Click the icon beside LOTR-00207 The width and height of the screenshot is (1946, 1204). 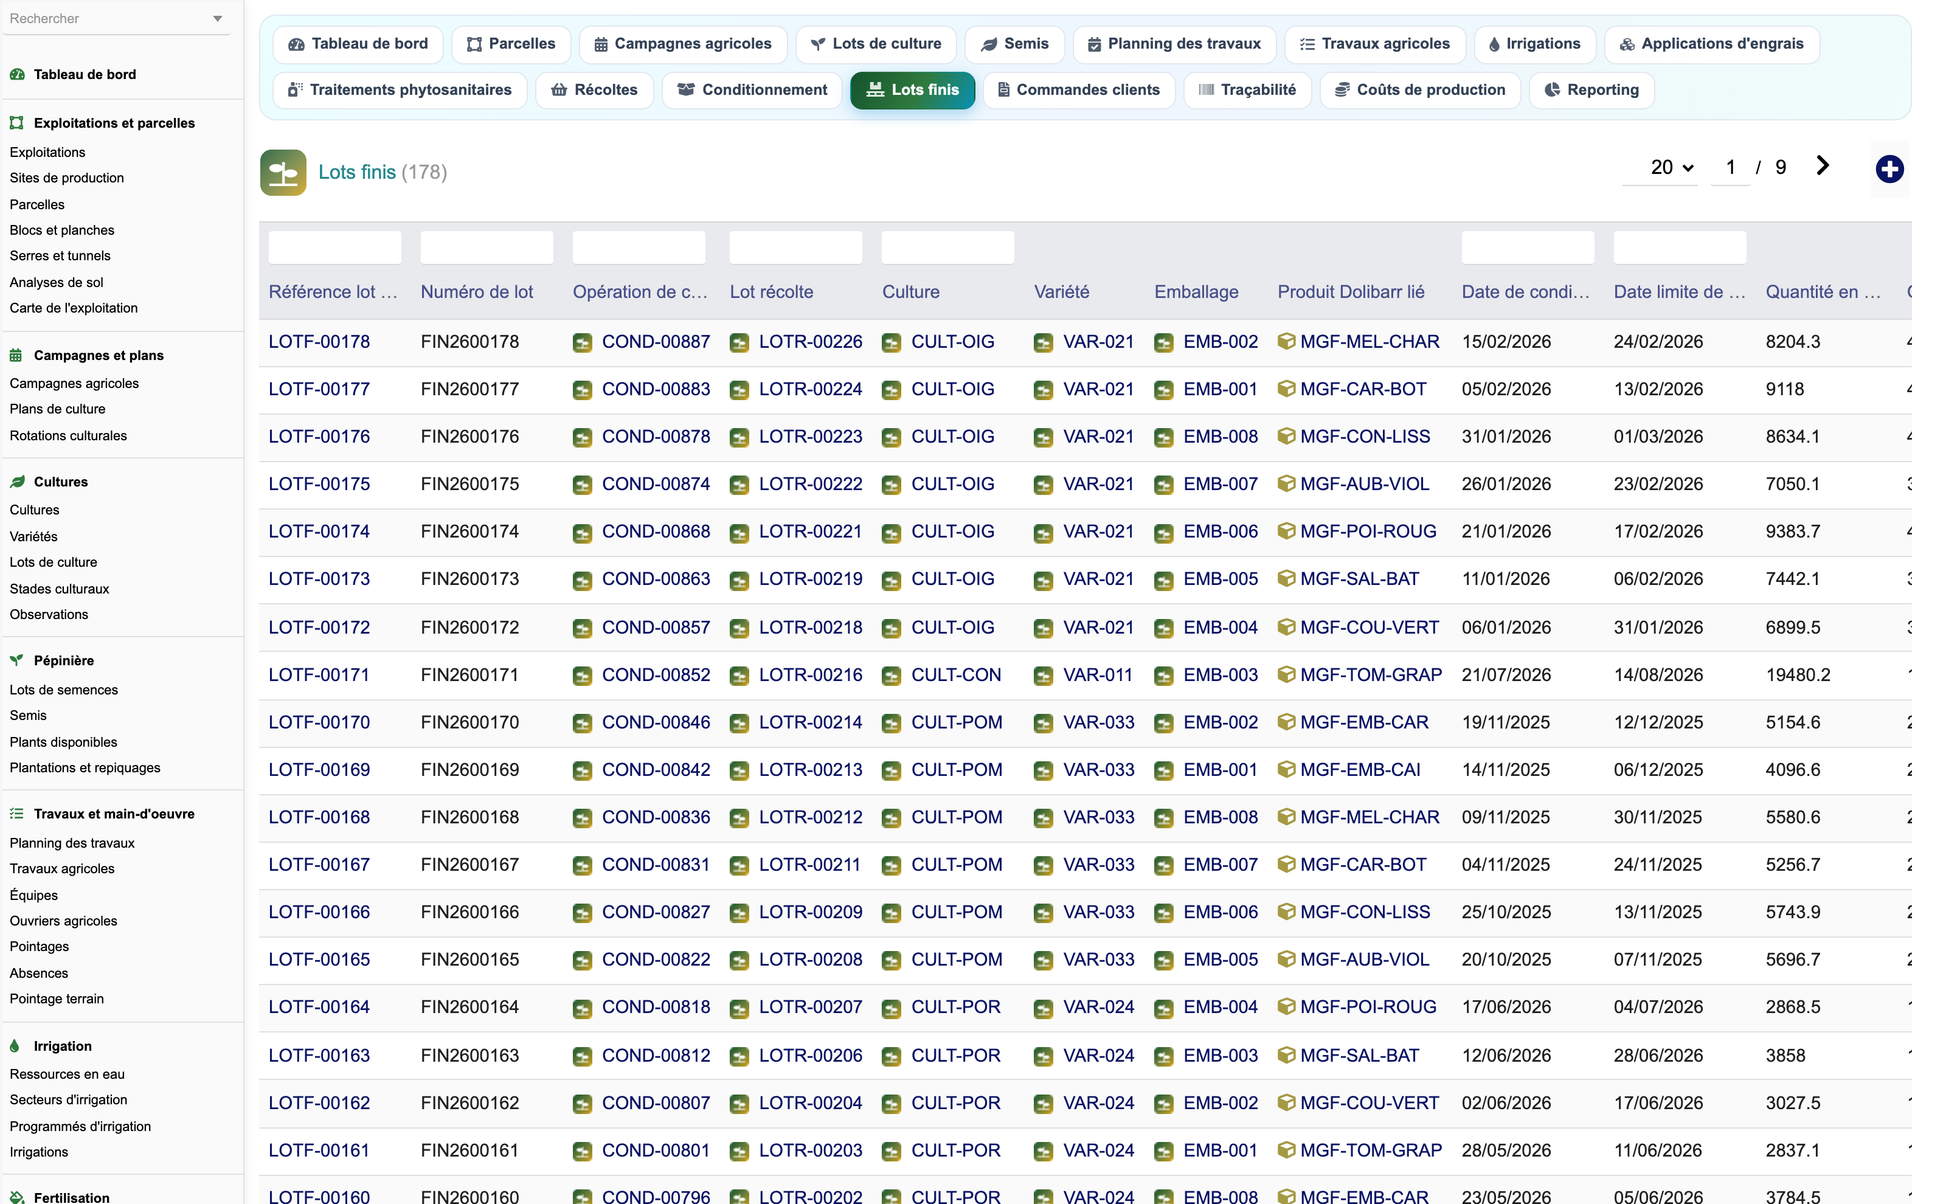pos(739,1008)
